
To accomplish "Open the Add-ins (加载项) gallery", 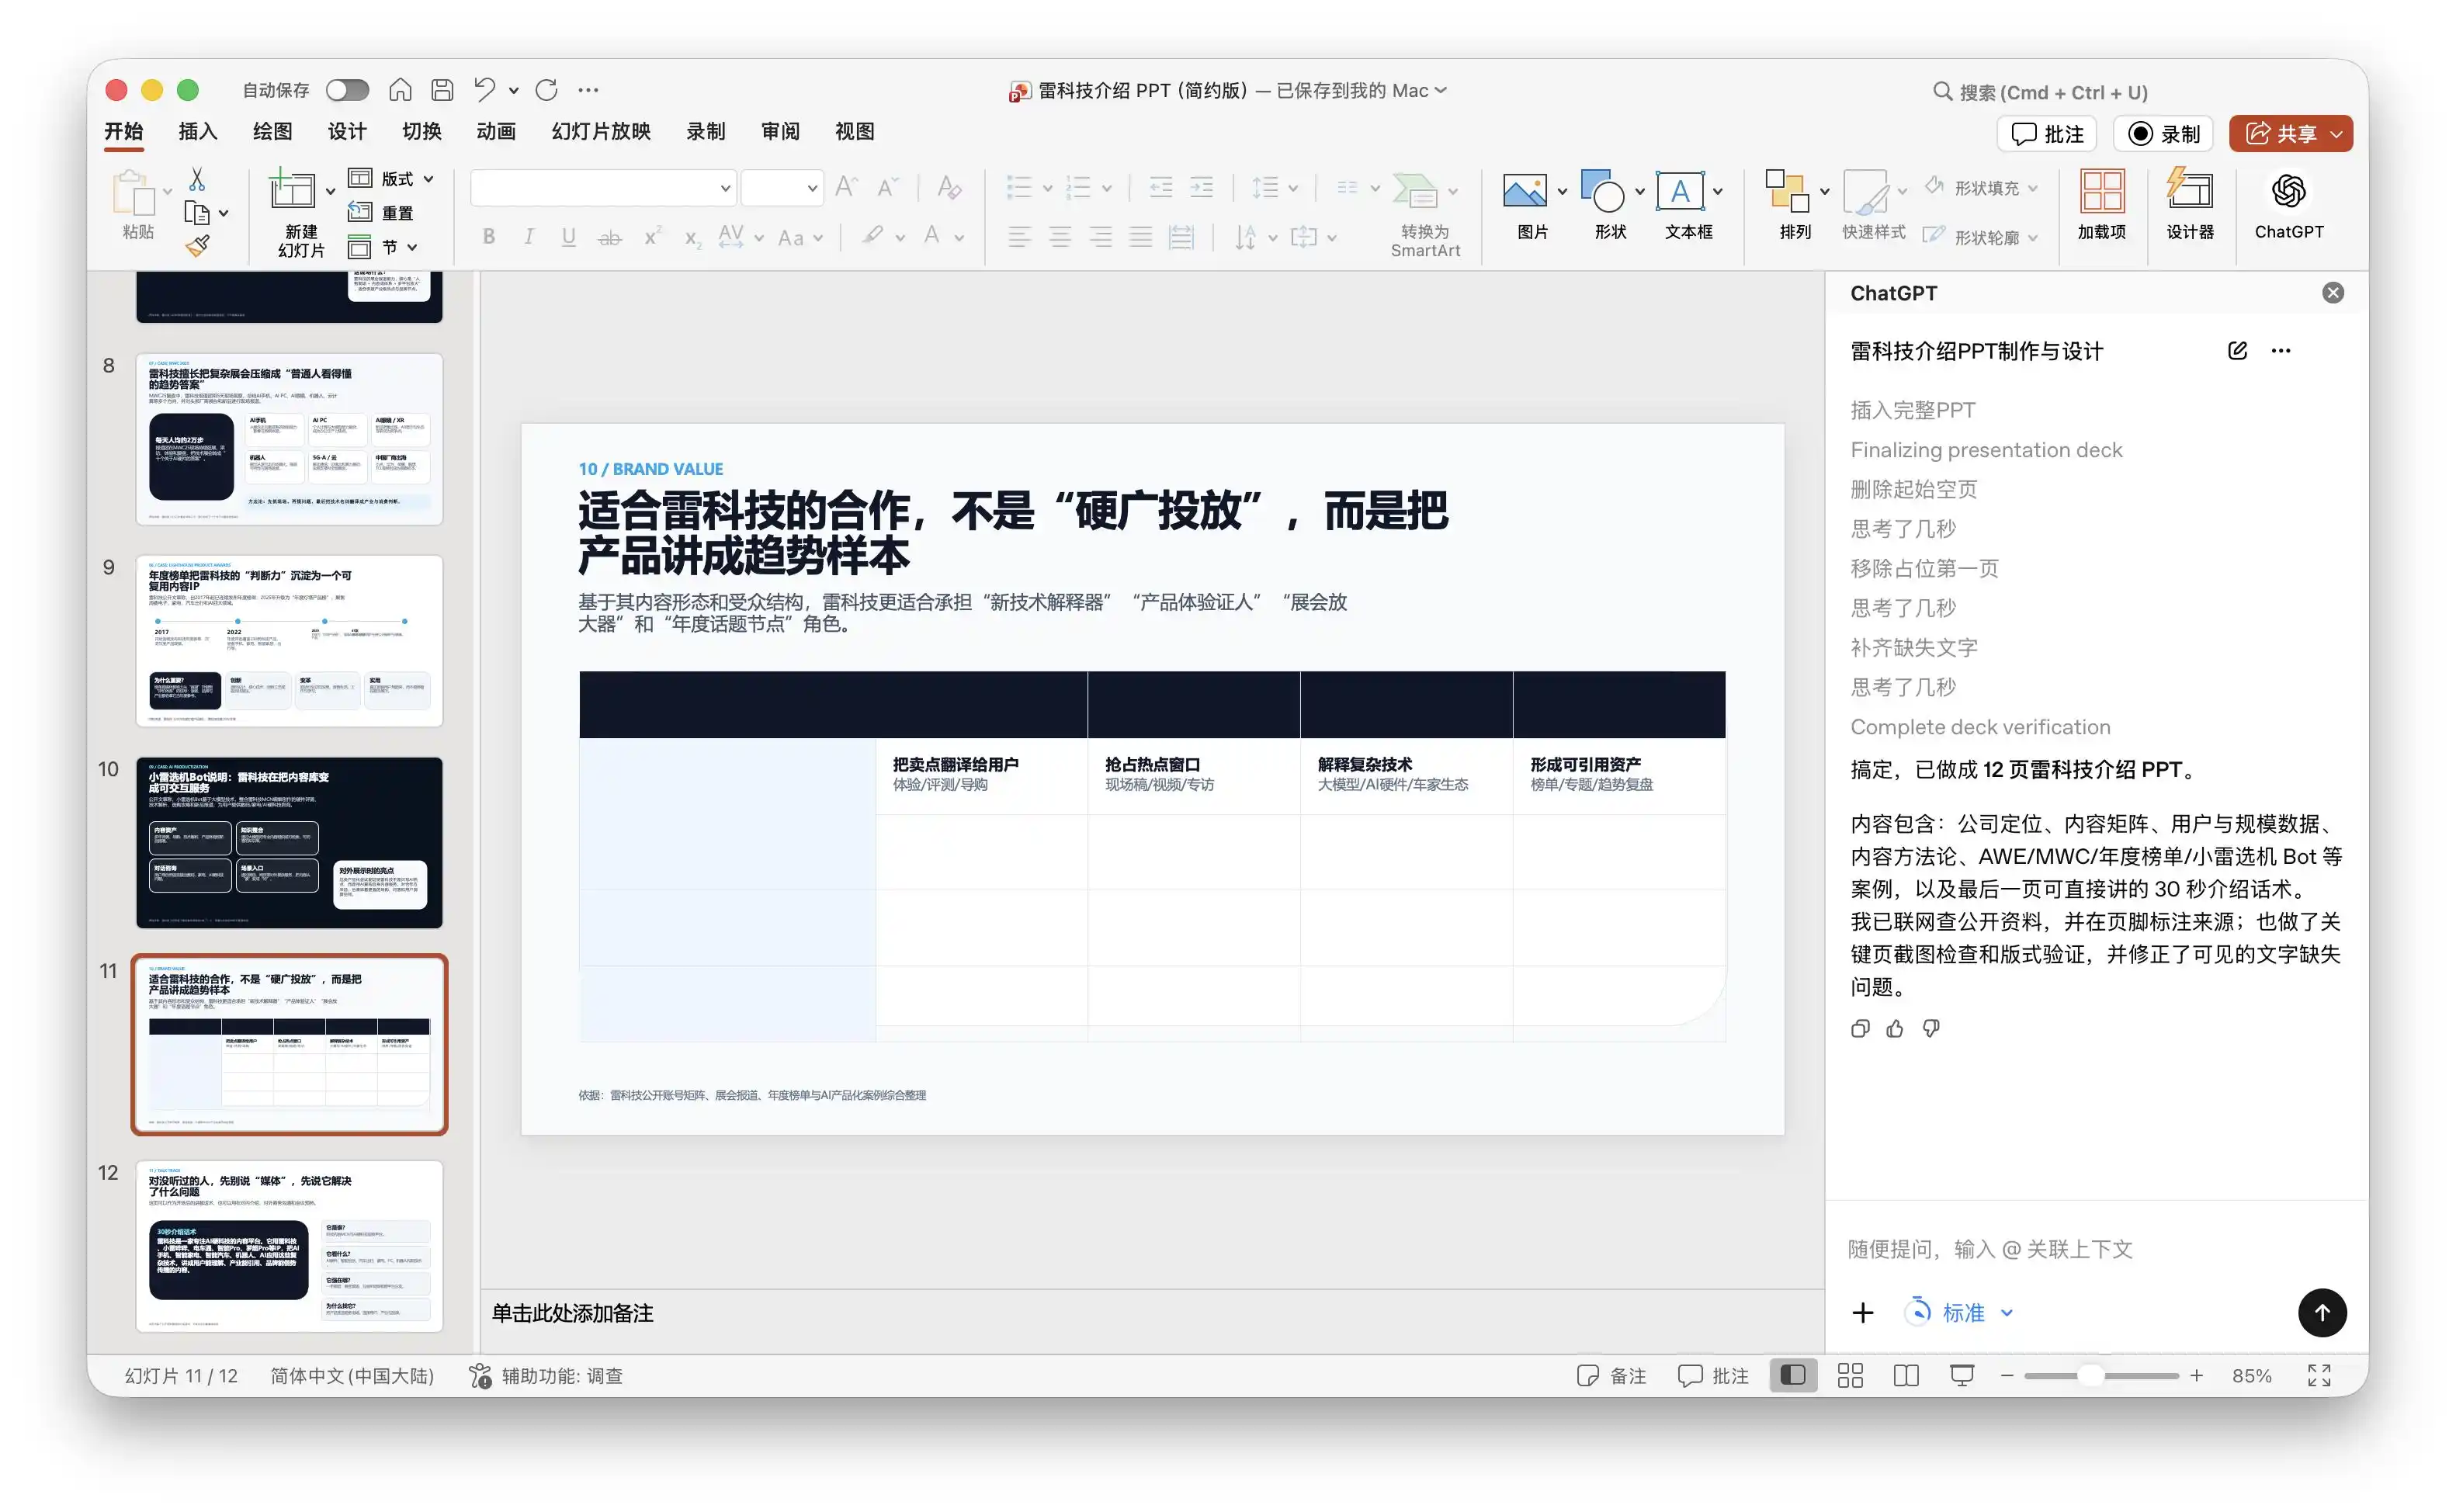I will coord(2102,205).
